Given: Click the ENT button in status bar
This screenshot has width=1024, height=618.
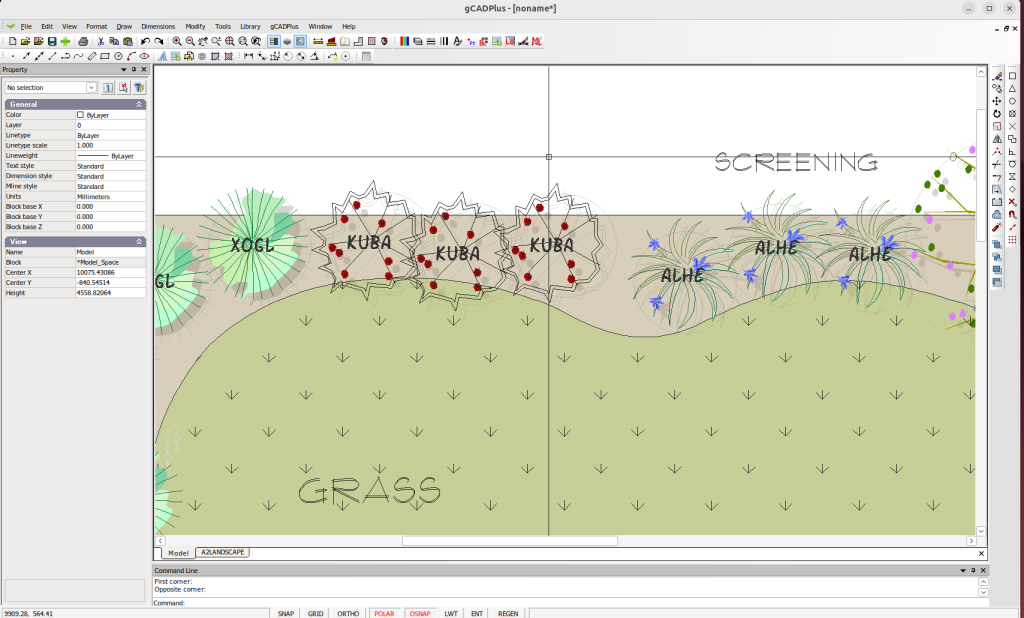Looking at the screenshot, I should 477,613.
